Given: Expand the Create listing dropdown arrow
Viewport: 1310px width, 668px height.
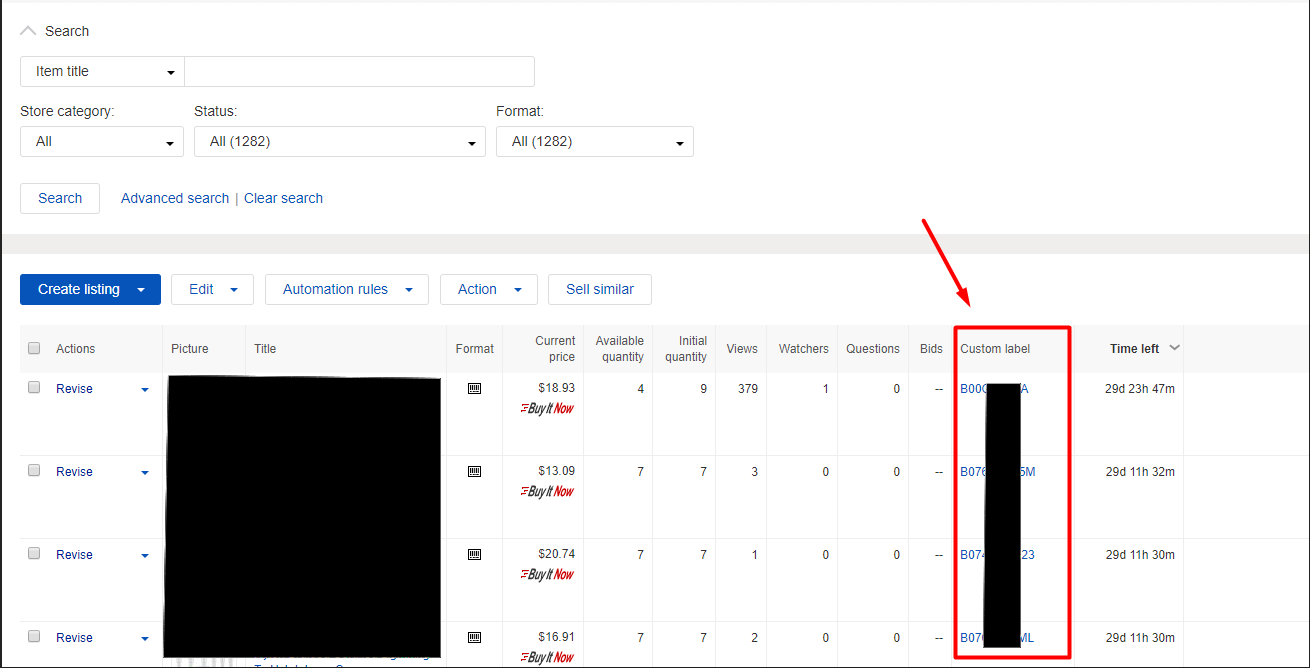Looking at the screenshot, I should click(142, 290).
